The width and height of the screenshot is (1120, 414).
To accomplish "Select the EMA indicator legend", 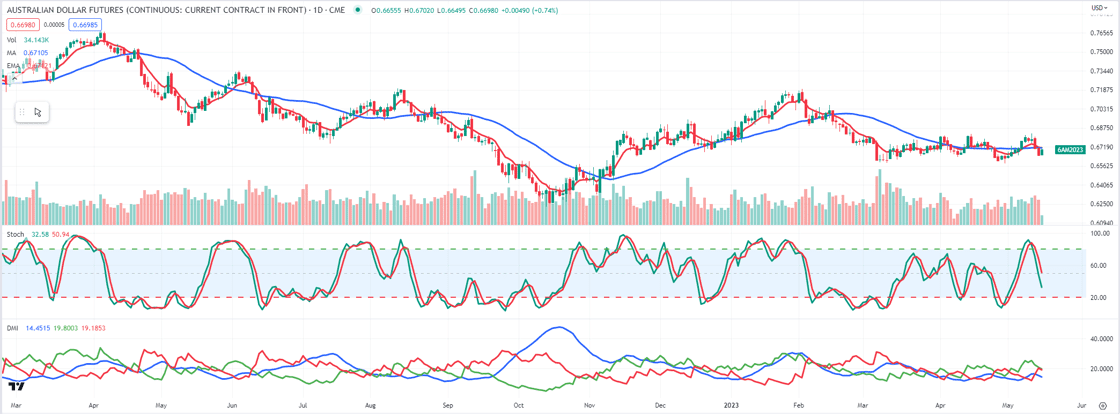I will pyautogui.click(x=11, y=65).
